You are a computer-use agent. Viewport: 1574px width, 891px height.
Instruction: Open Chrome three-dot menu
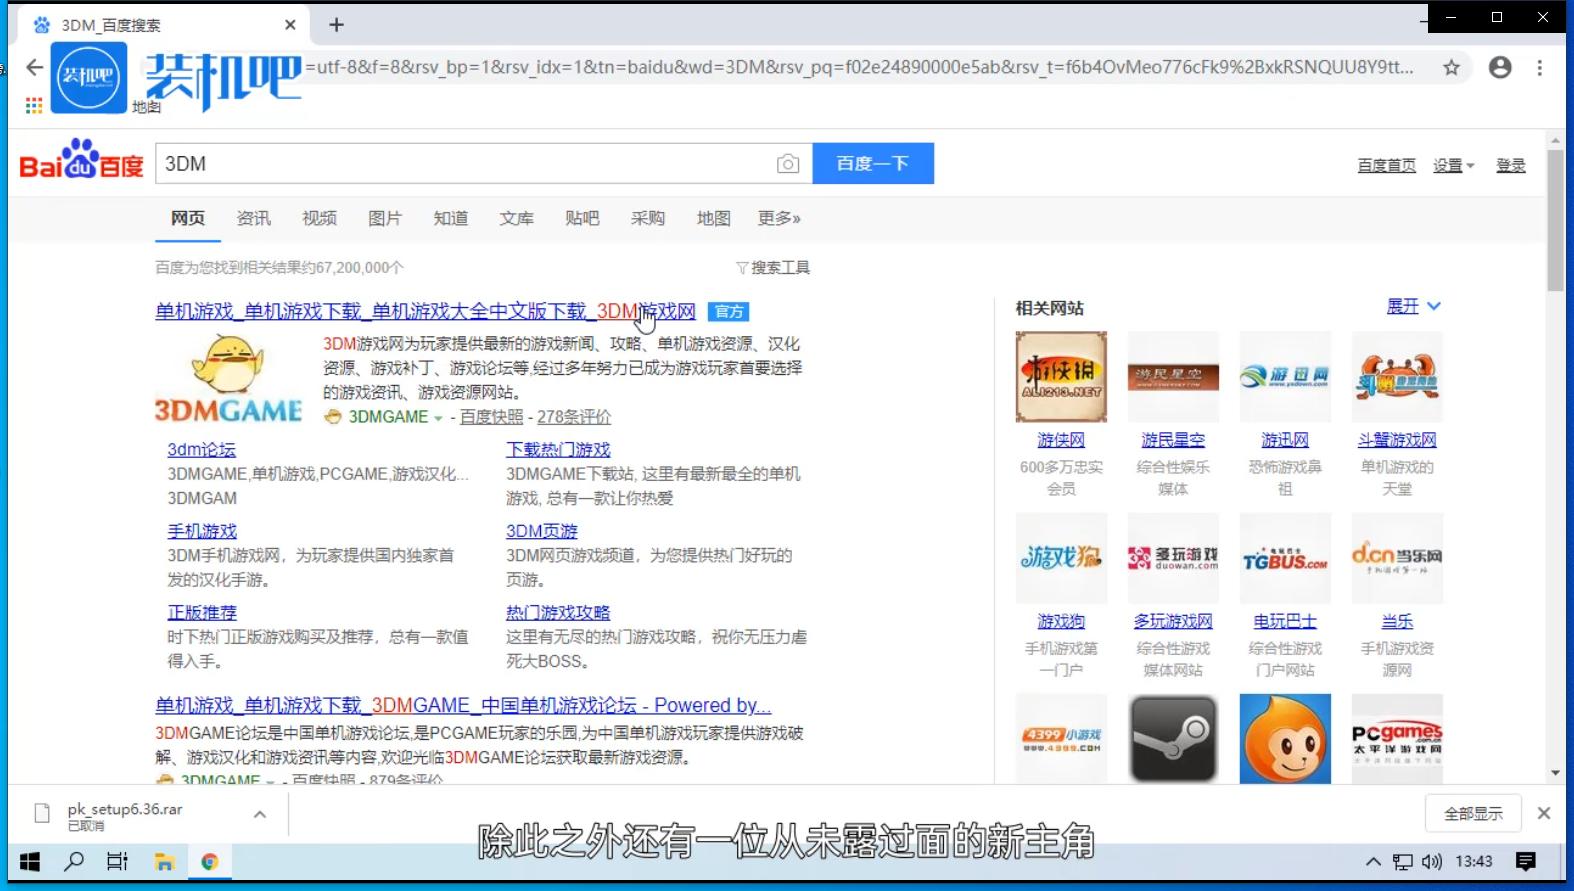[x=1540, y=67]
